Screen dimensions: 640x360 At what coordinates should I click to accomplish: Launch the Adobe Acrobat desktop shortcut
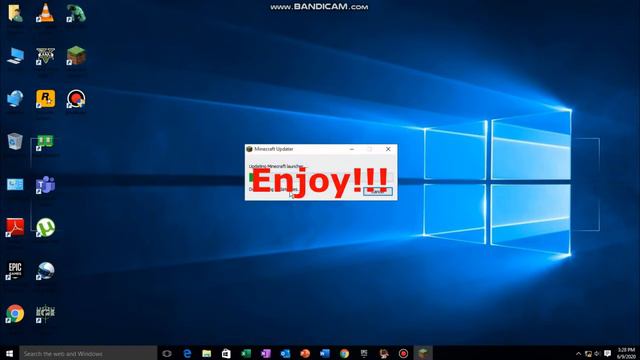point(15,227)
